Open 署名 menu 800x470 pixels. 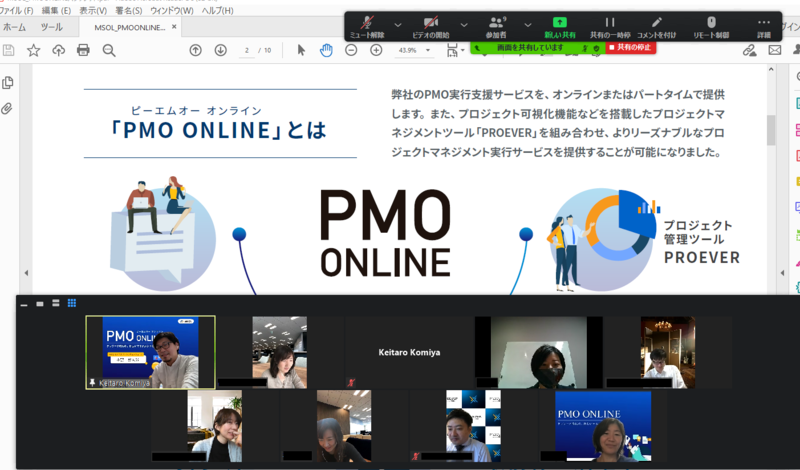[129, 10]
